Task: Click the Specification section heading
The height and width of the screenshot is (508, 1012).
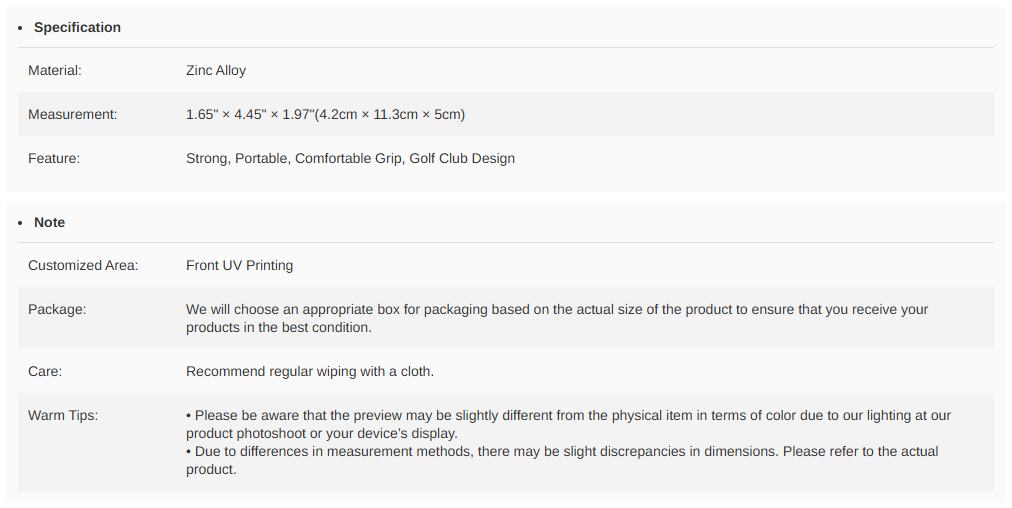Action: pos(77,27)
